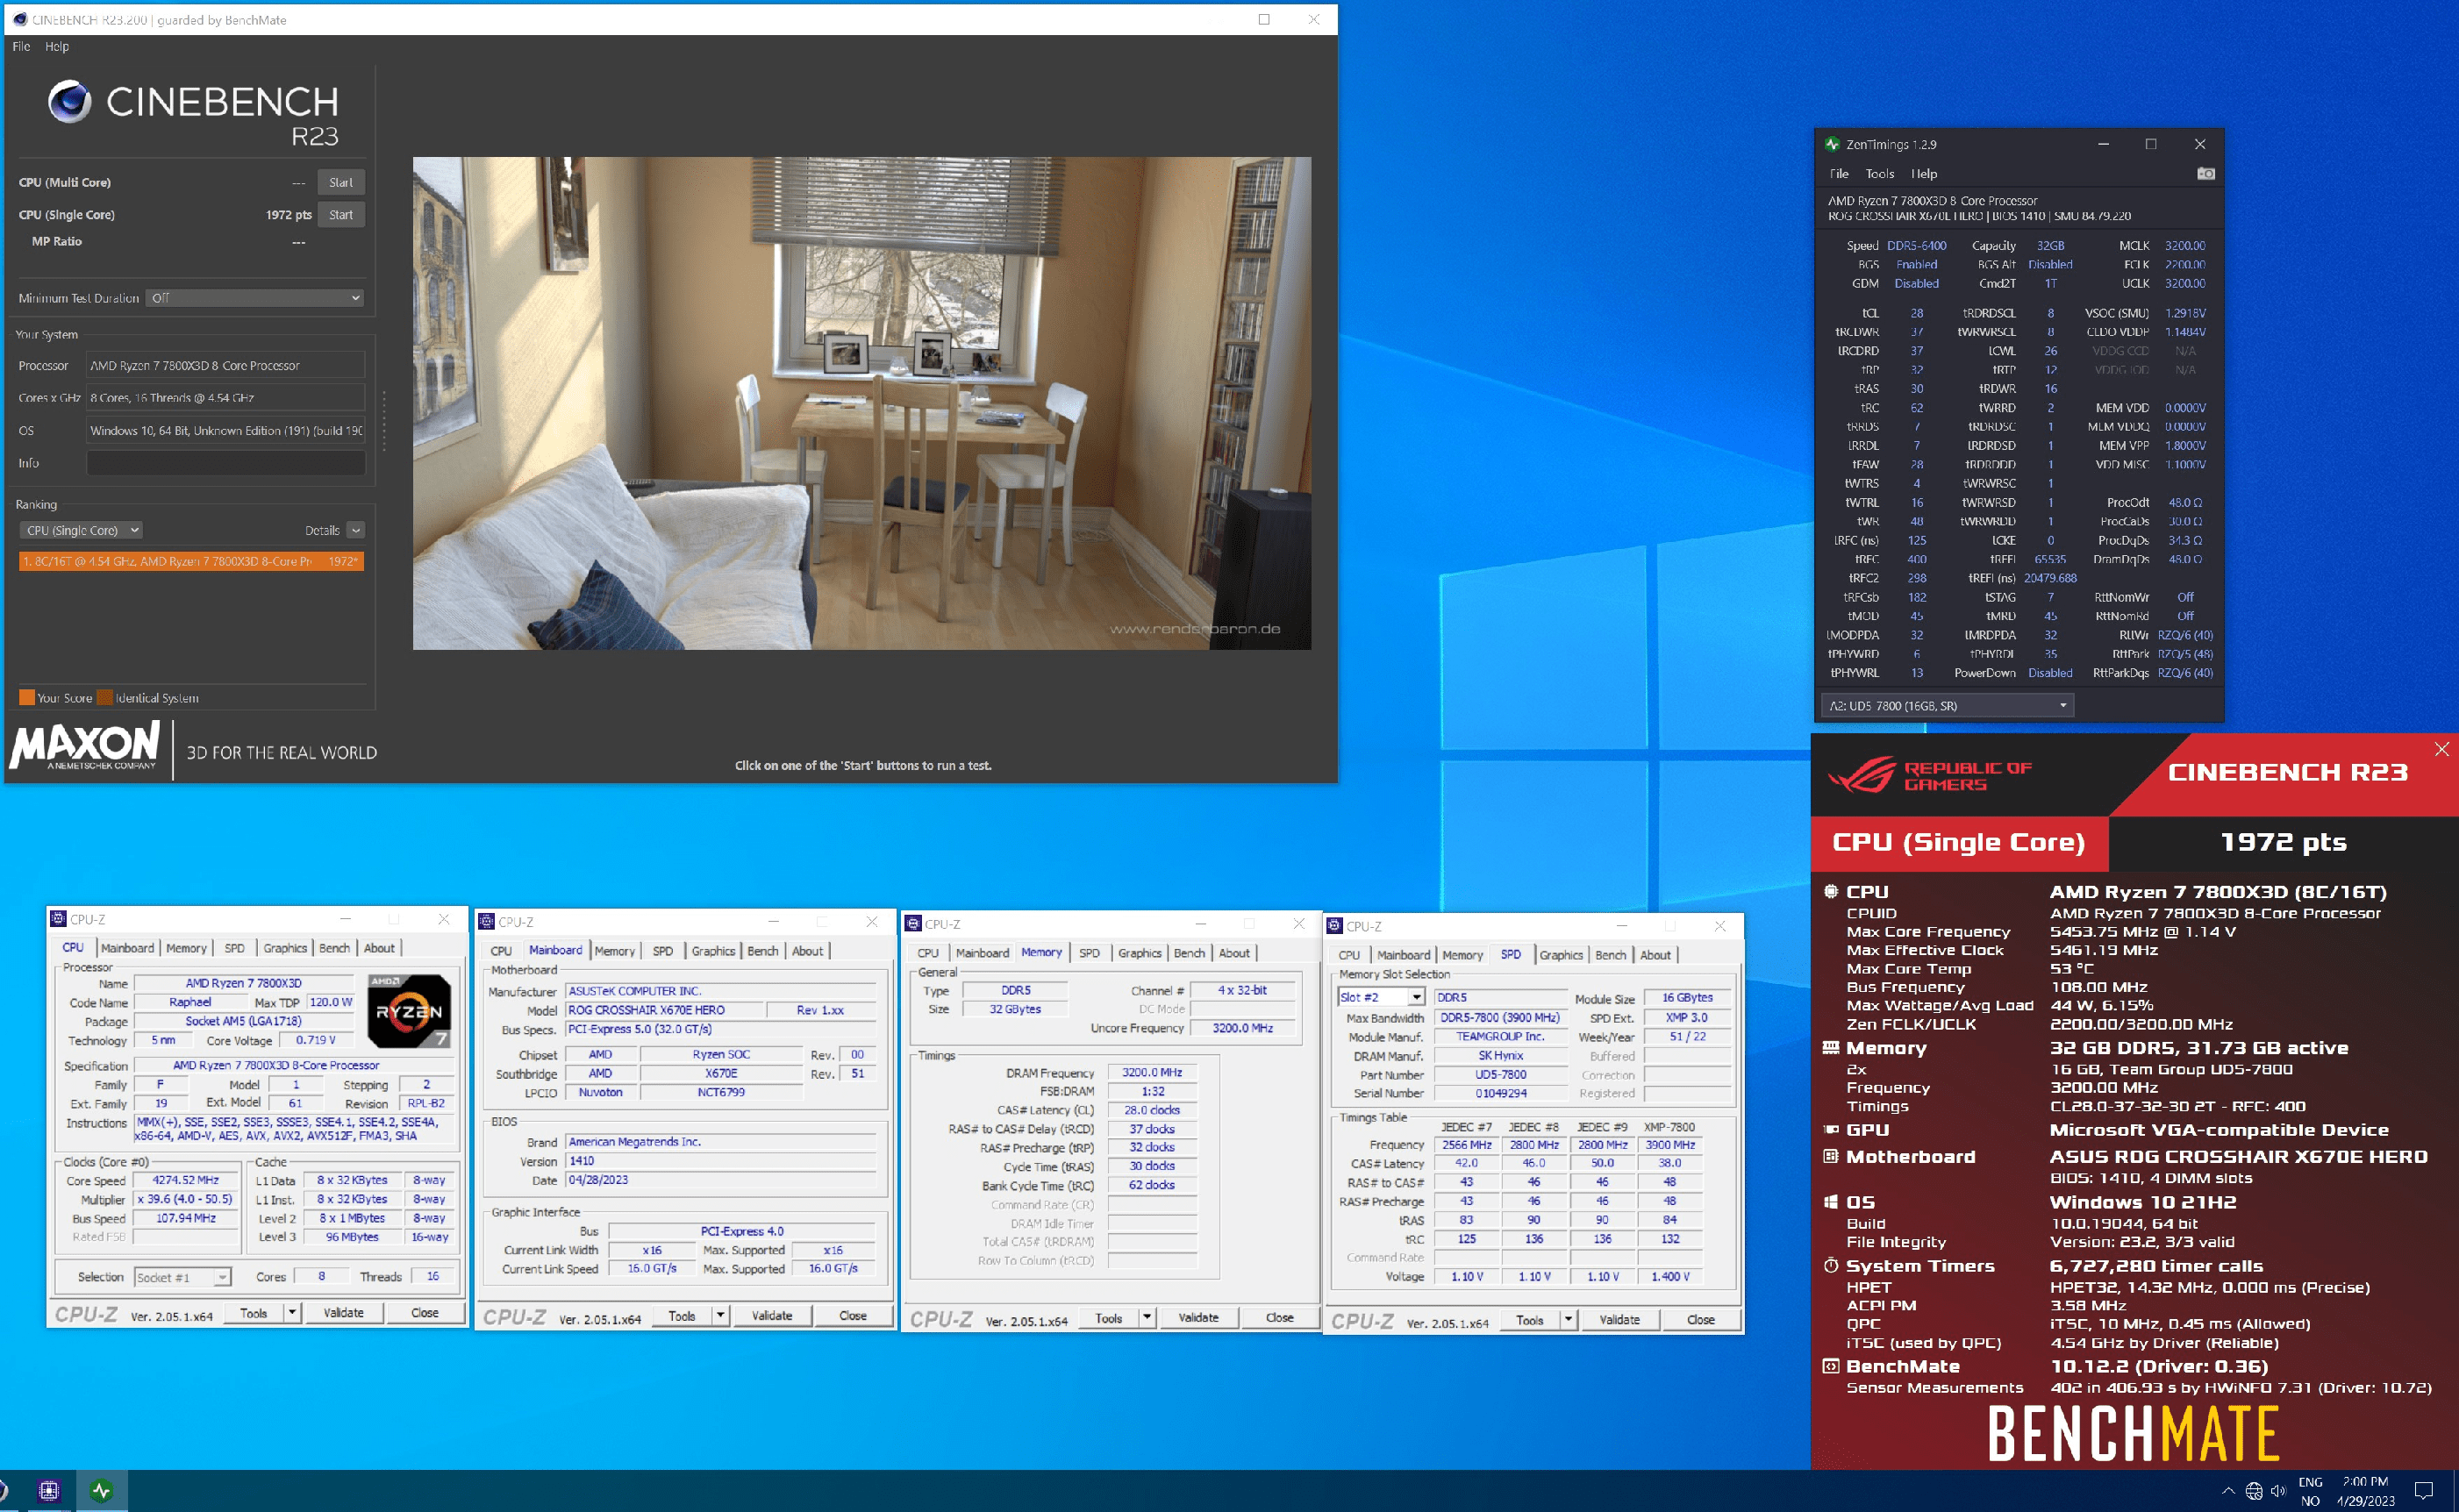The width and height of the screenshot is (2459, 1512).
Task: Switch to Graphics tab in CPU-Z Memory window
Action: [1139, 953]
